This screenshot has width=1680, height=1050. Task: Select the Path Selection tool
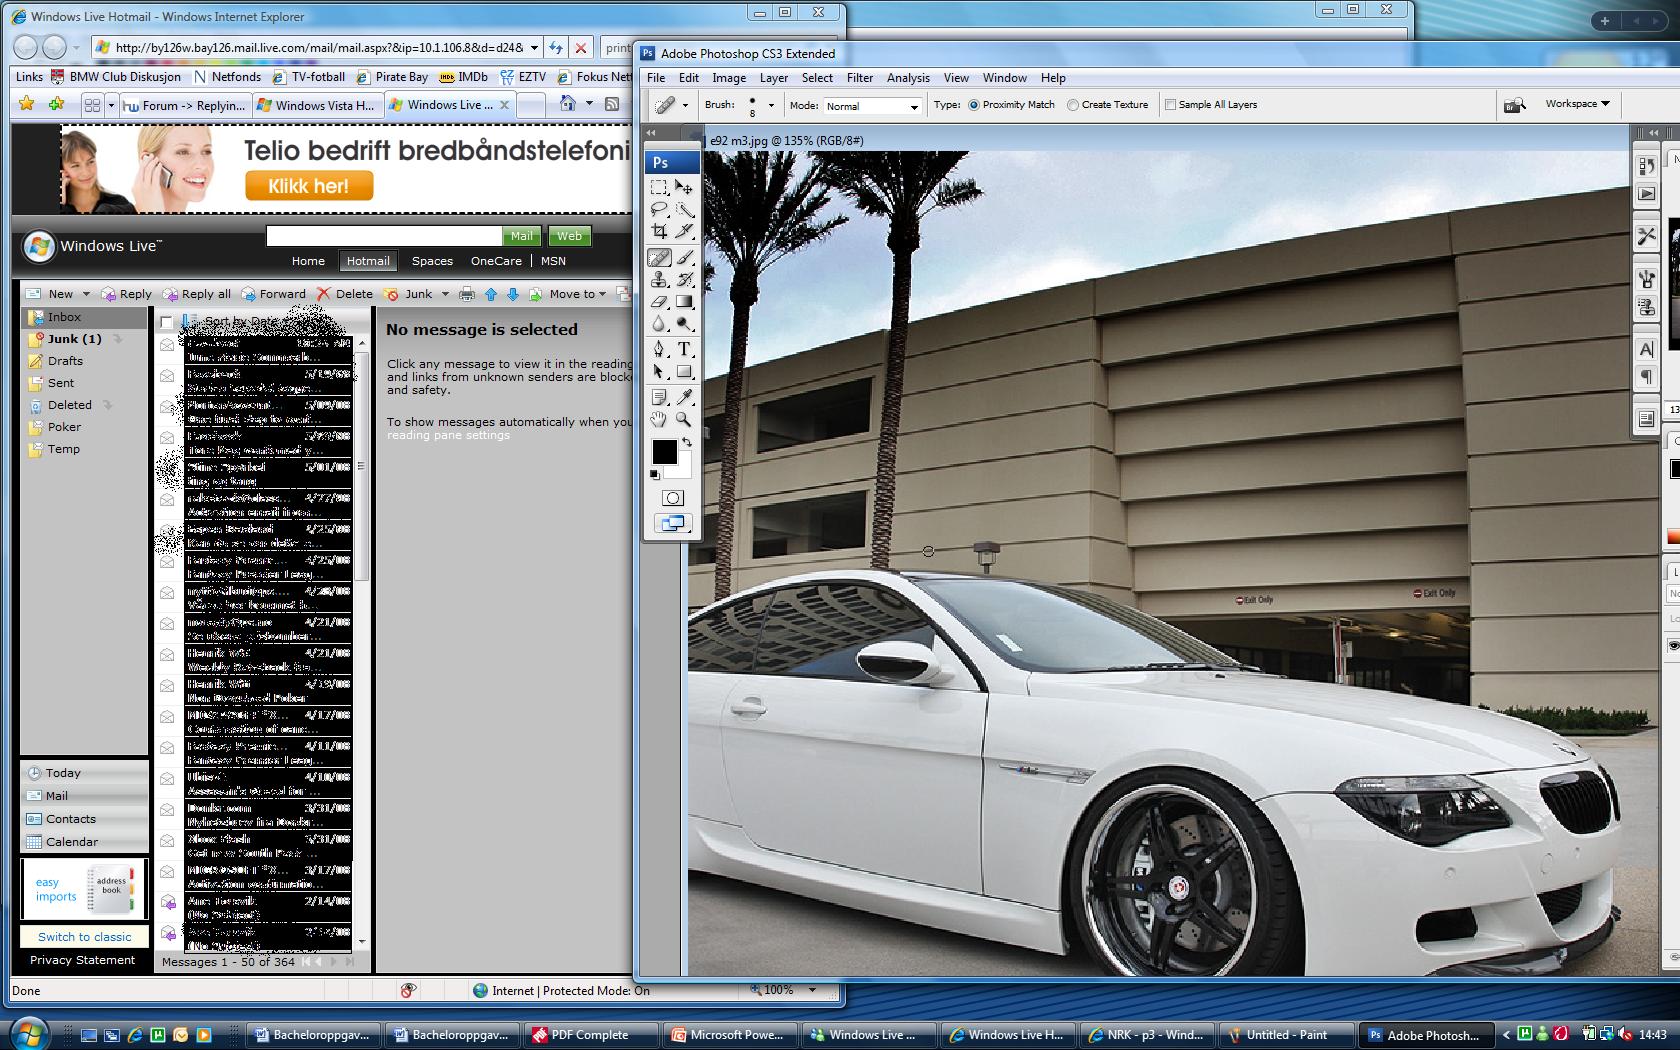(659, 371)
